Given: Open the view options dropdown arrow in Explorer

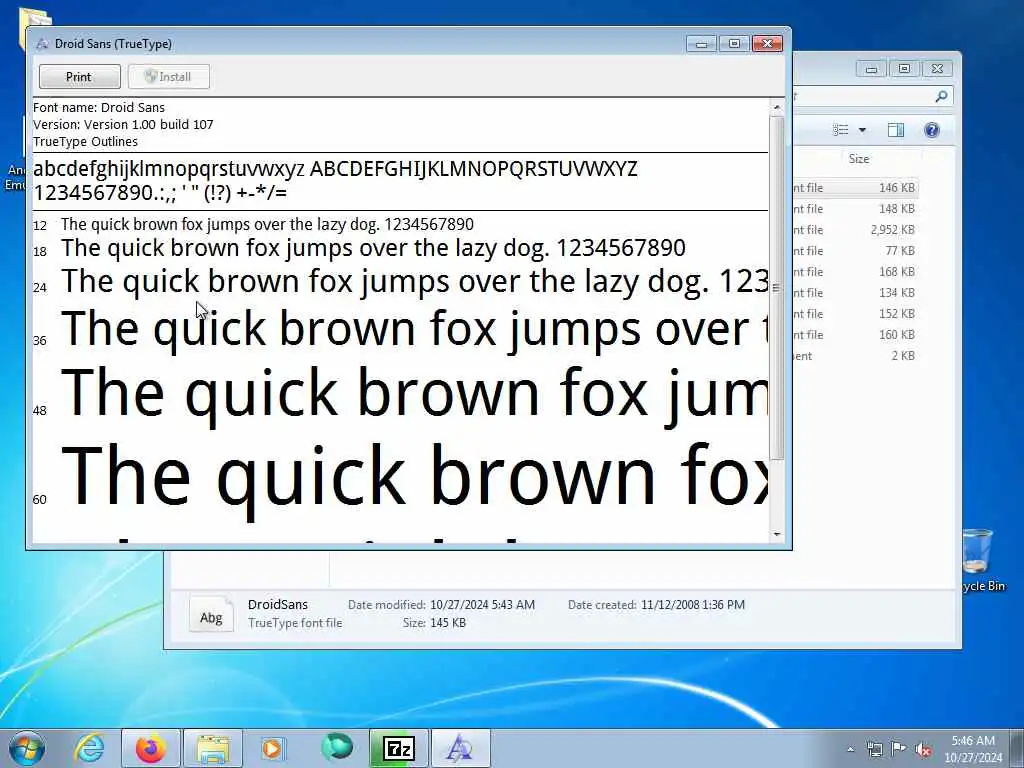Looking at the screenshot, I should (x=862, y=130).
